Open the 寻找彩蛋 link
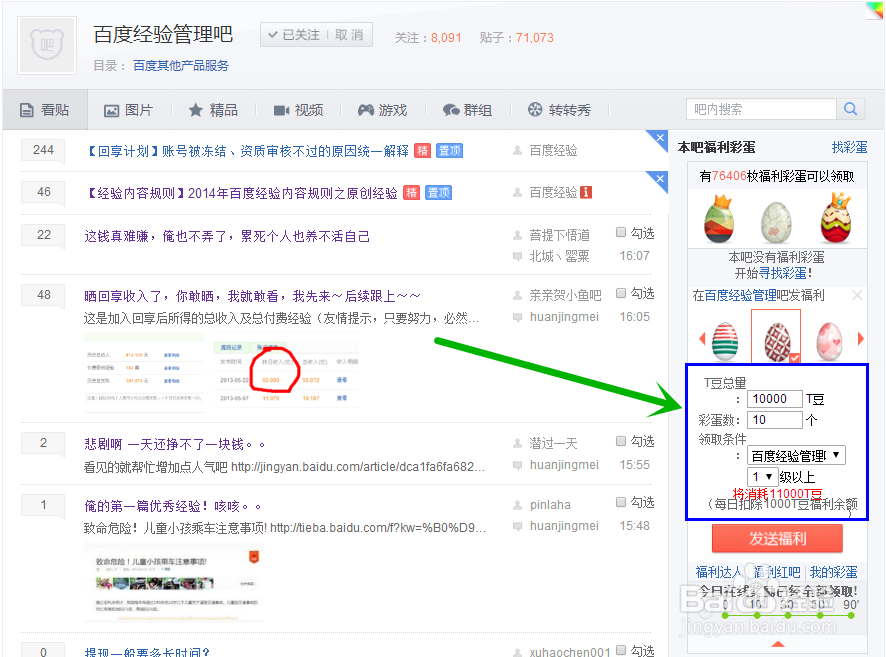The width and height of the screenshot is (886, 657). 783,273
